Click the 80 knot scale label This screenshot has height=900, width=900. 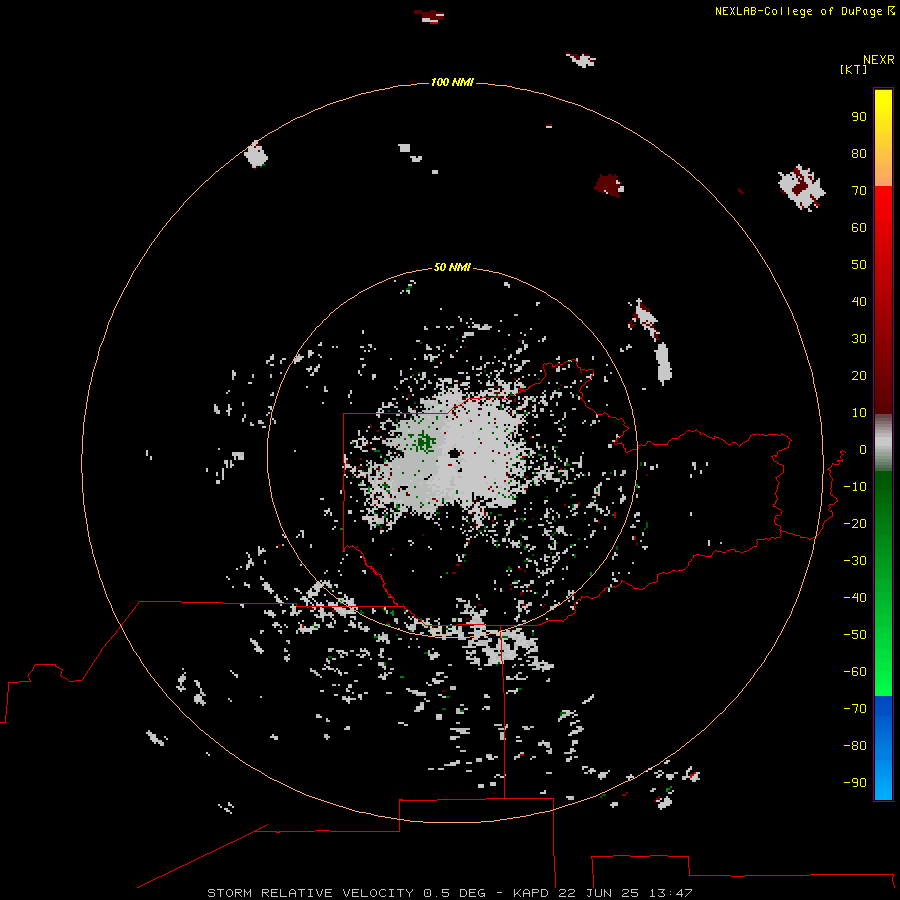click(859, 153)
